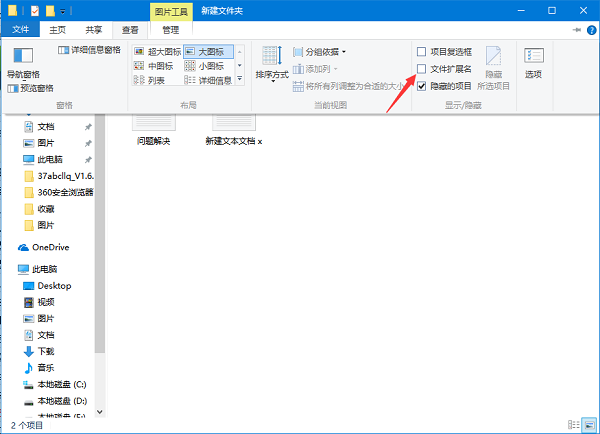Expand the layout gallery more arrow

pos(240,79)
